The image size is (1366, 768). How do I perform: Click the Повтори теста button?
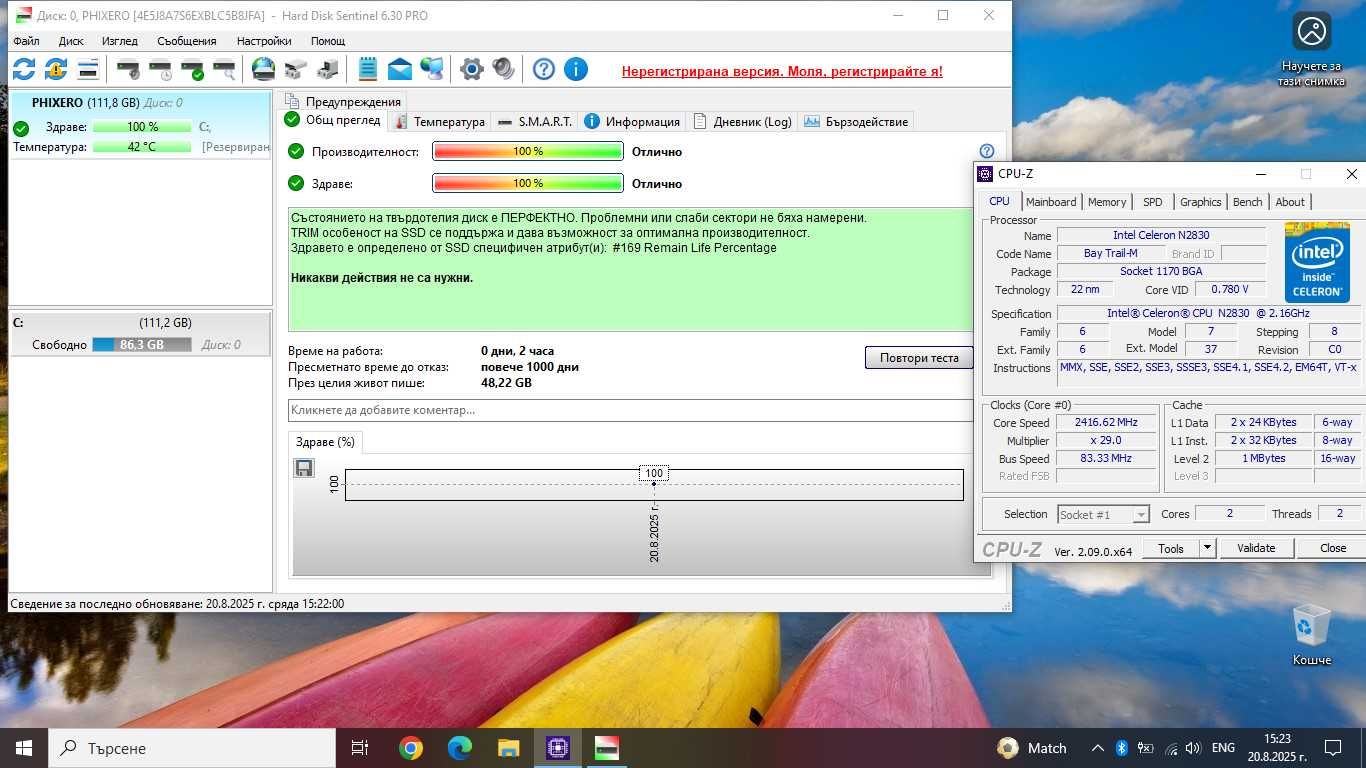tap(919, 358)
